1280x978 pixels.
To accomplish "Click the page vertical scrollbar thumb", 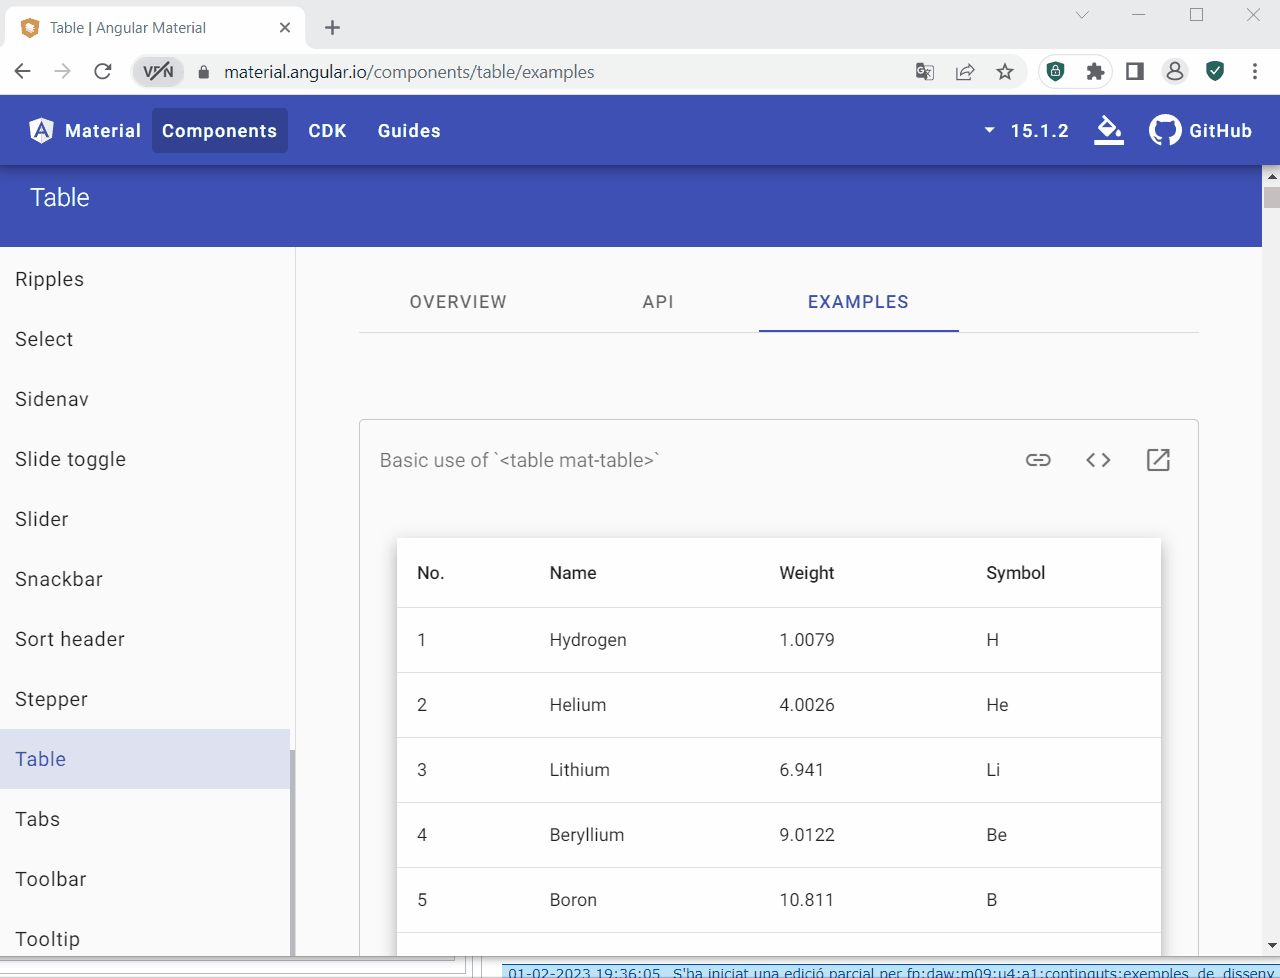I will point(1271,196).
